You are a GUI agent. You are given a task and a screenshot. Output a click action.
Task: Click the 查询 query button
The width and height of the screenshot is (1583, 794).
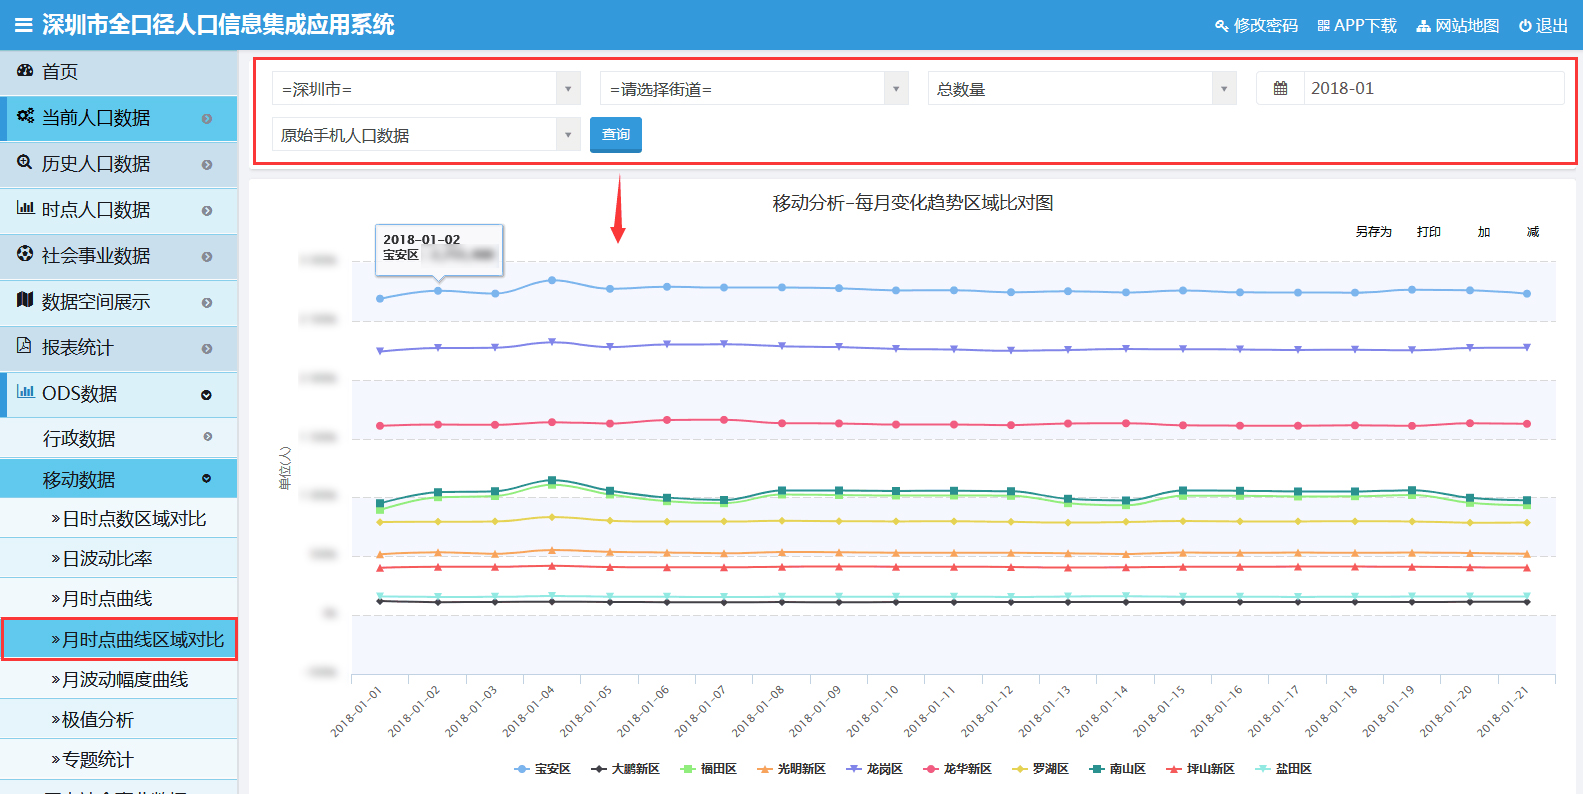(x=616, y=134)
